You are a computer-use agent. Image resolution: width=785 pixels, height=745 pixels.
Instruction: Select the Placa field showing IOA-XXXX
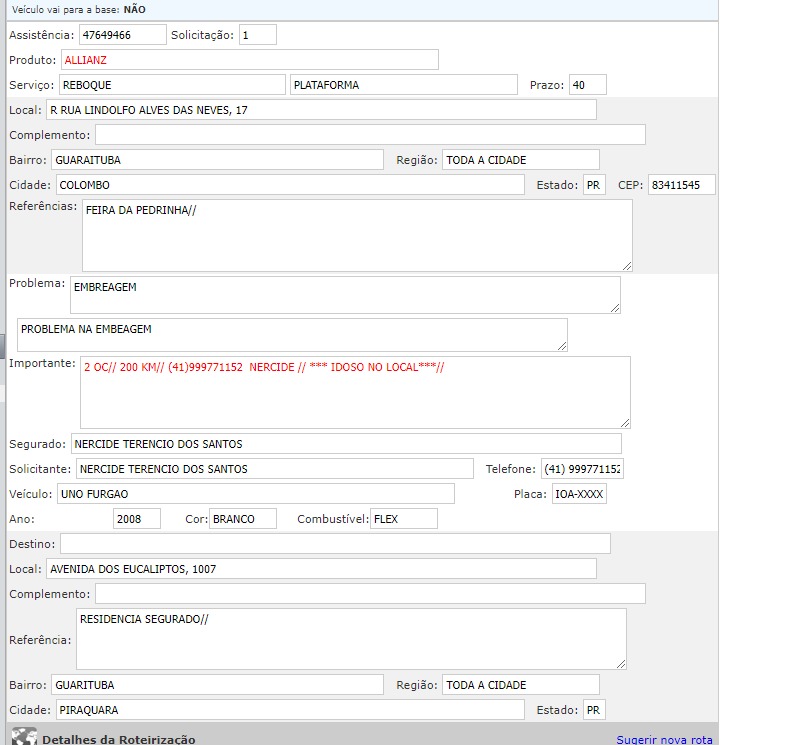579,494
